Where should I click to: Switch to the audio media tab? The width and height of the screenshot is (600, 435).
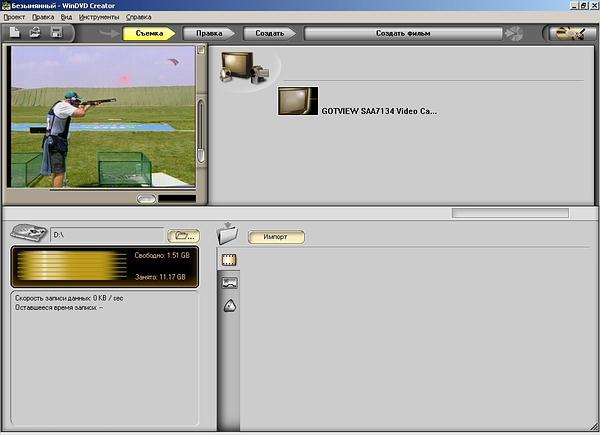[x=229, y=305]
